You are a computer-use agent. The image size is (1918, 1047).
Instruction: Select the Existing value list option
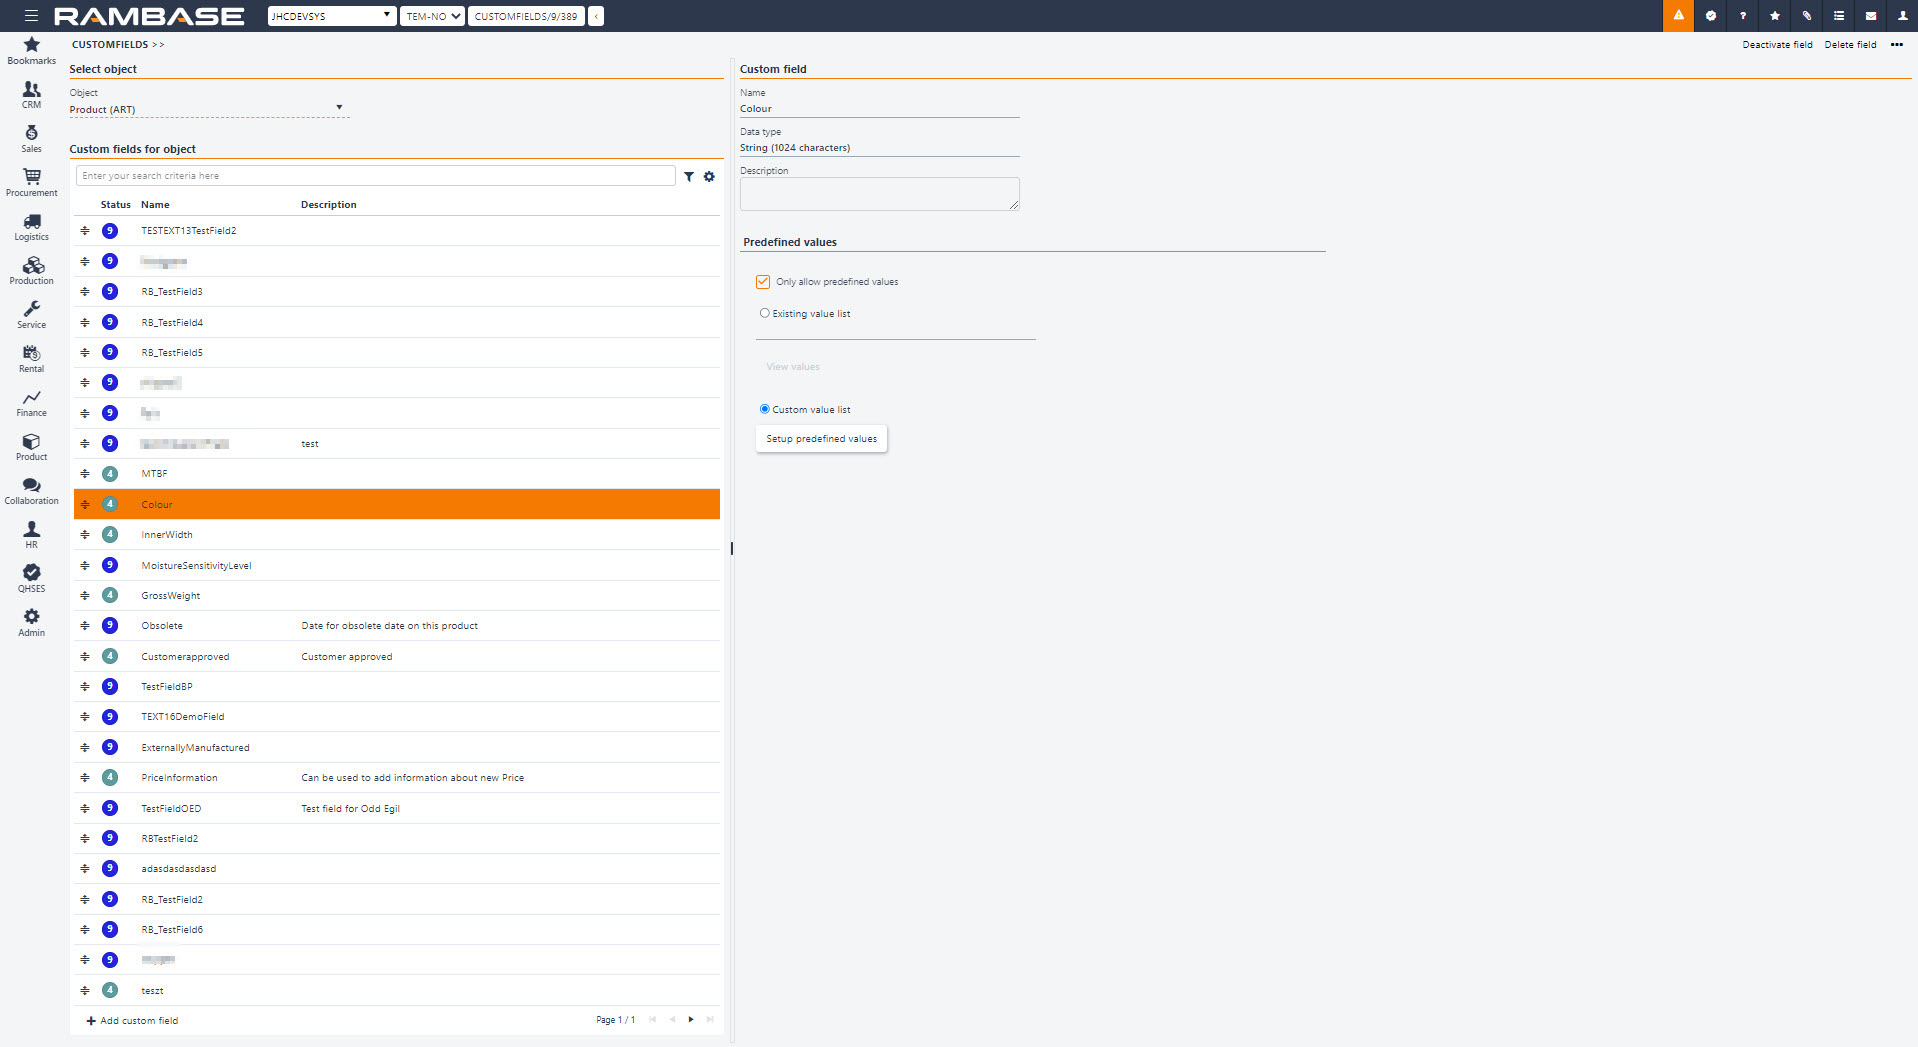pos(765,313)
